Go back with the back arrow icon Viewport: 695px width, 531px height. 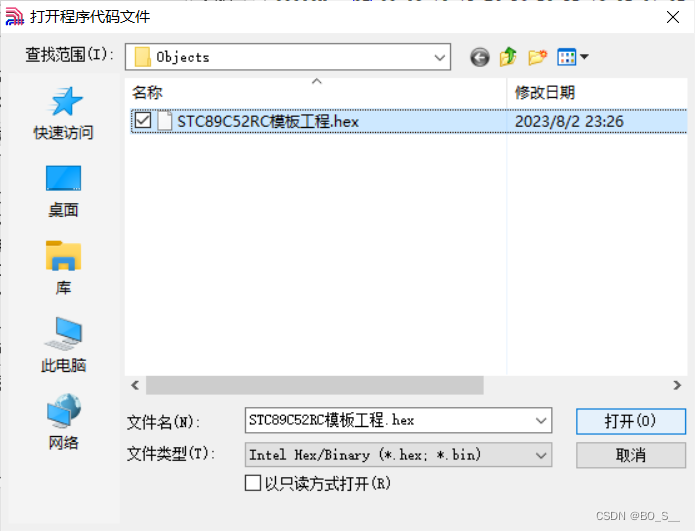pyautogui.click(x=480, y=57)
